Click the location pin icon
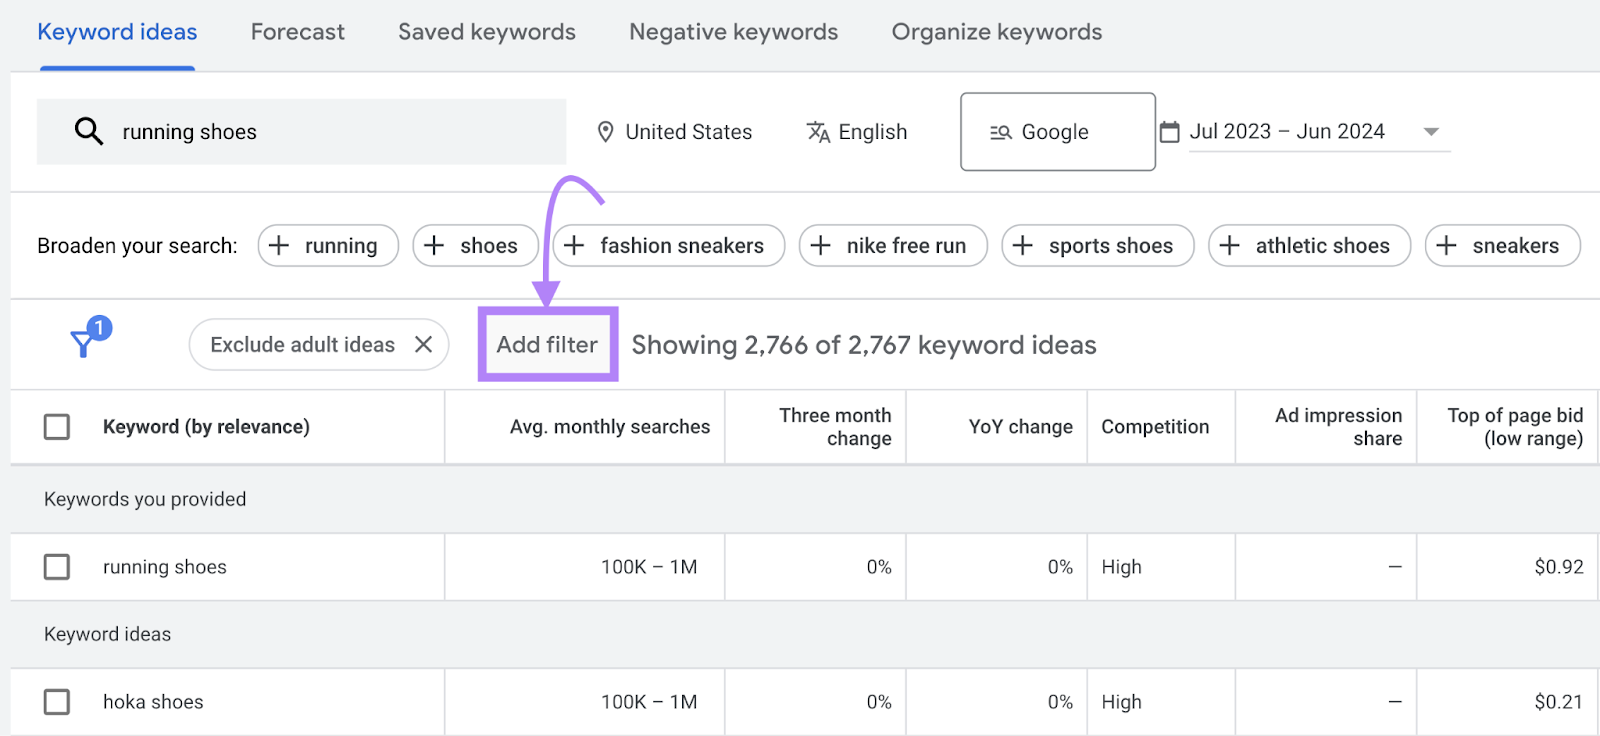 605,132
